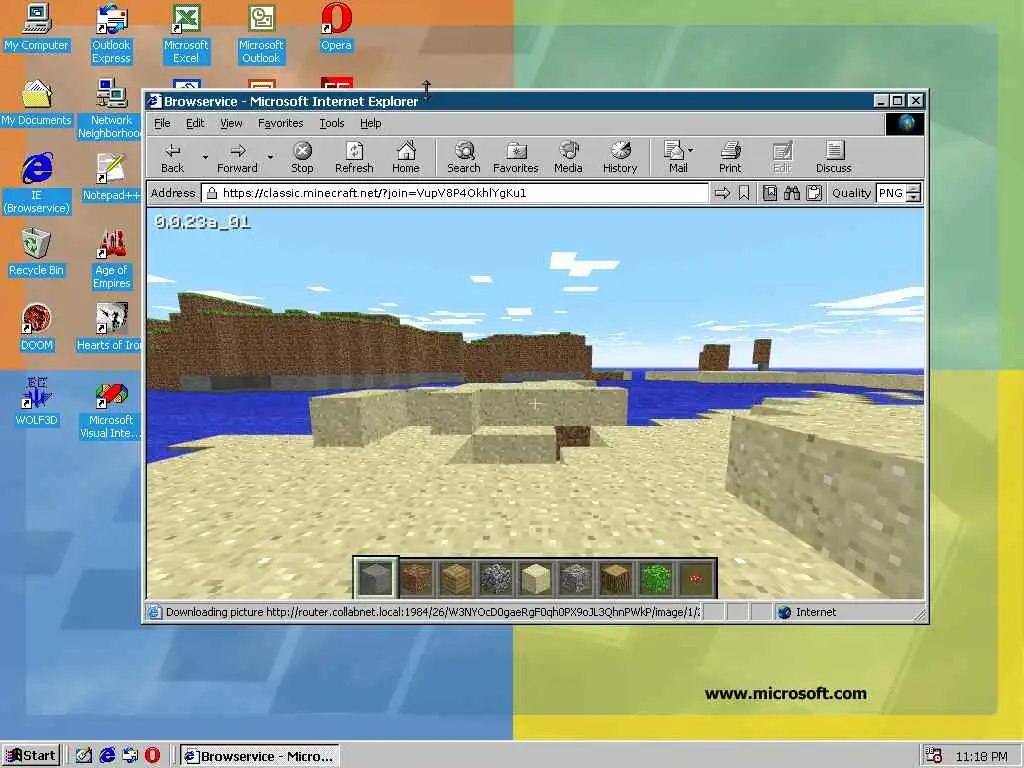Refresh the current page
This screenshot has width=1024, height=768.
coord(354,158)
